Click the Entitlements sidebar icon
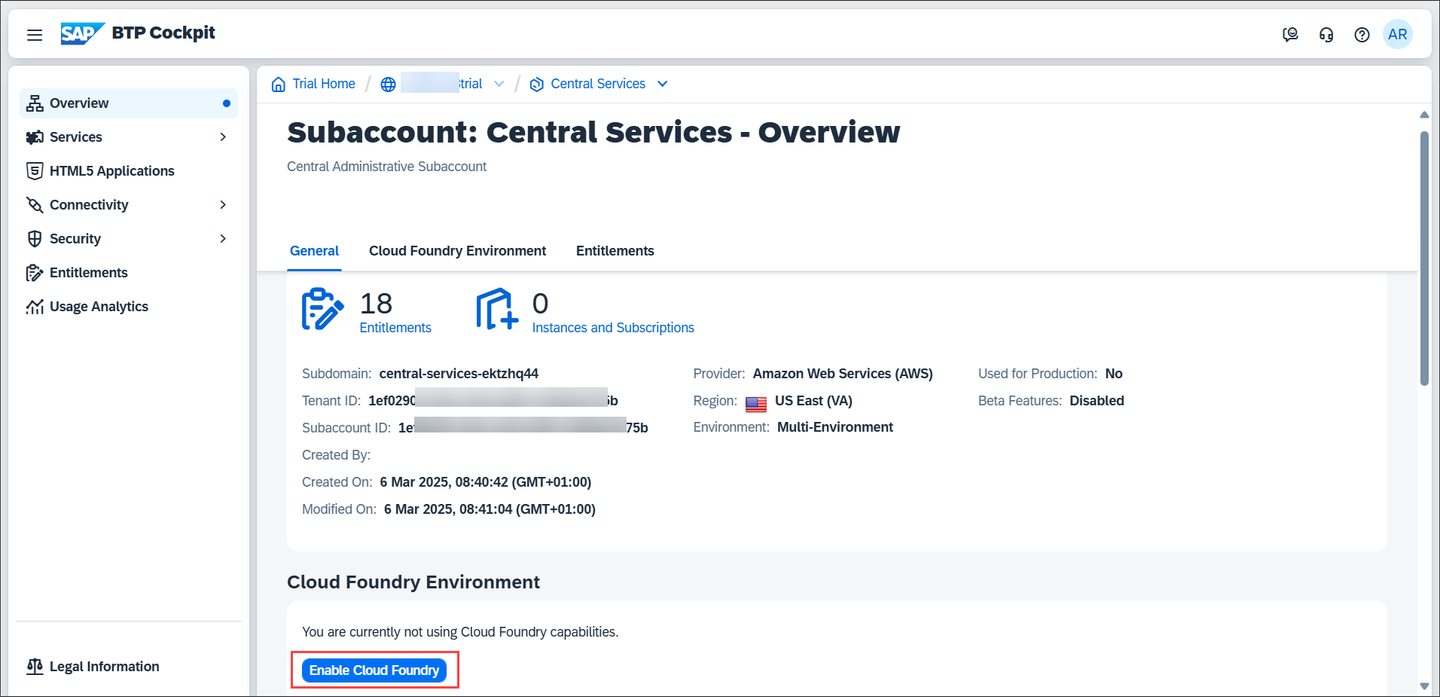 pyautogui.click(x=35, y=273)
